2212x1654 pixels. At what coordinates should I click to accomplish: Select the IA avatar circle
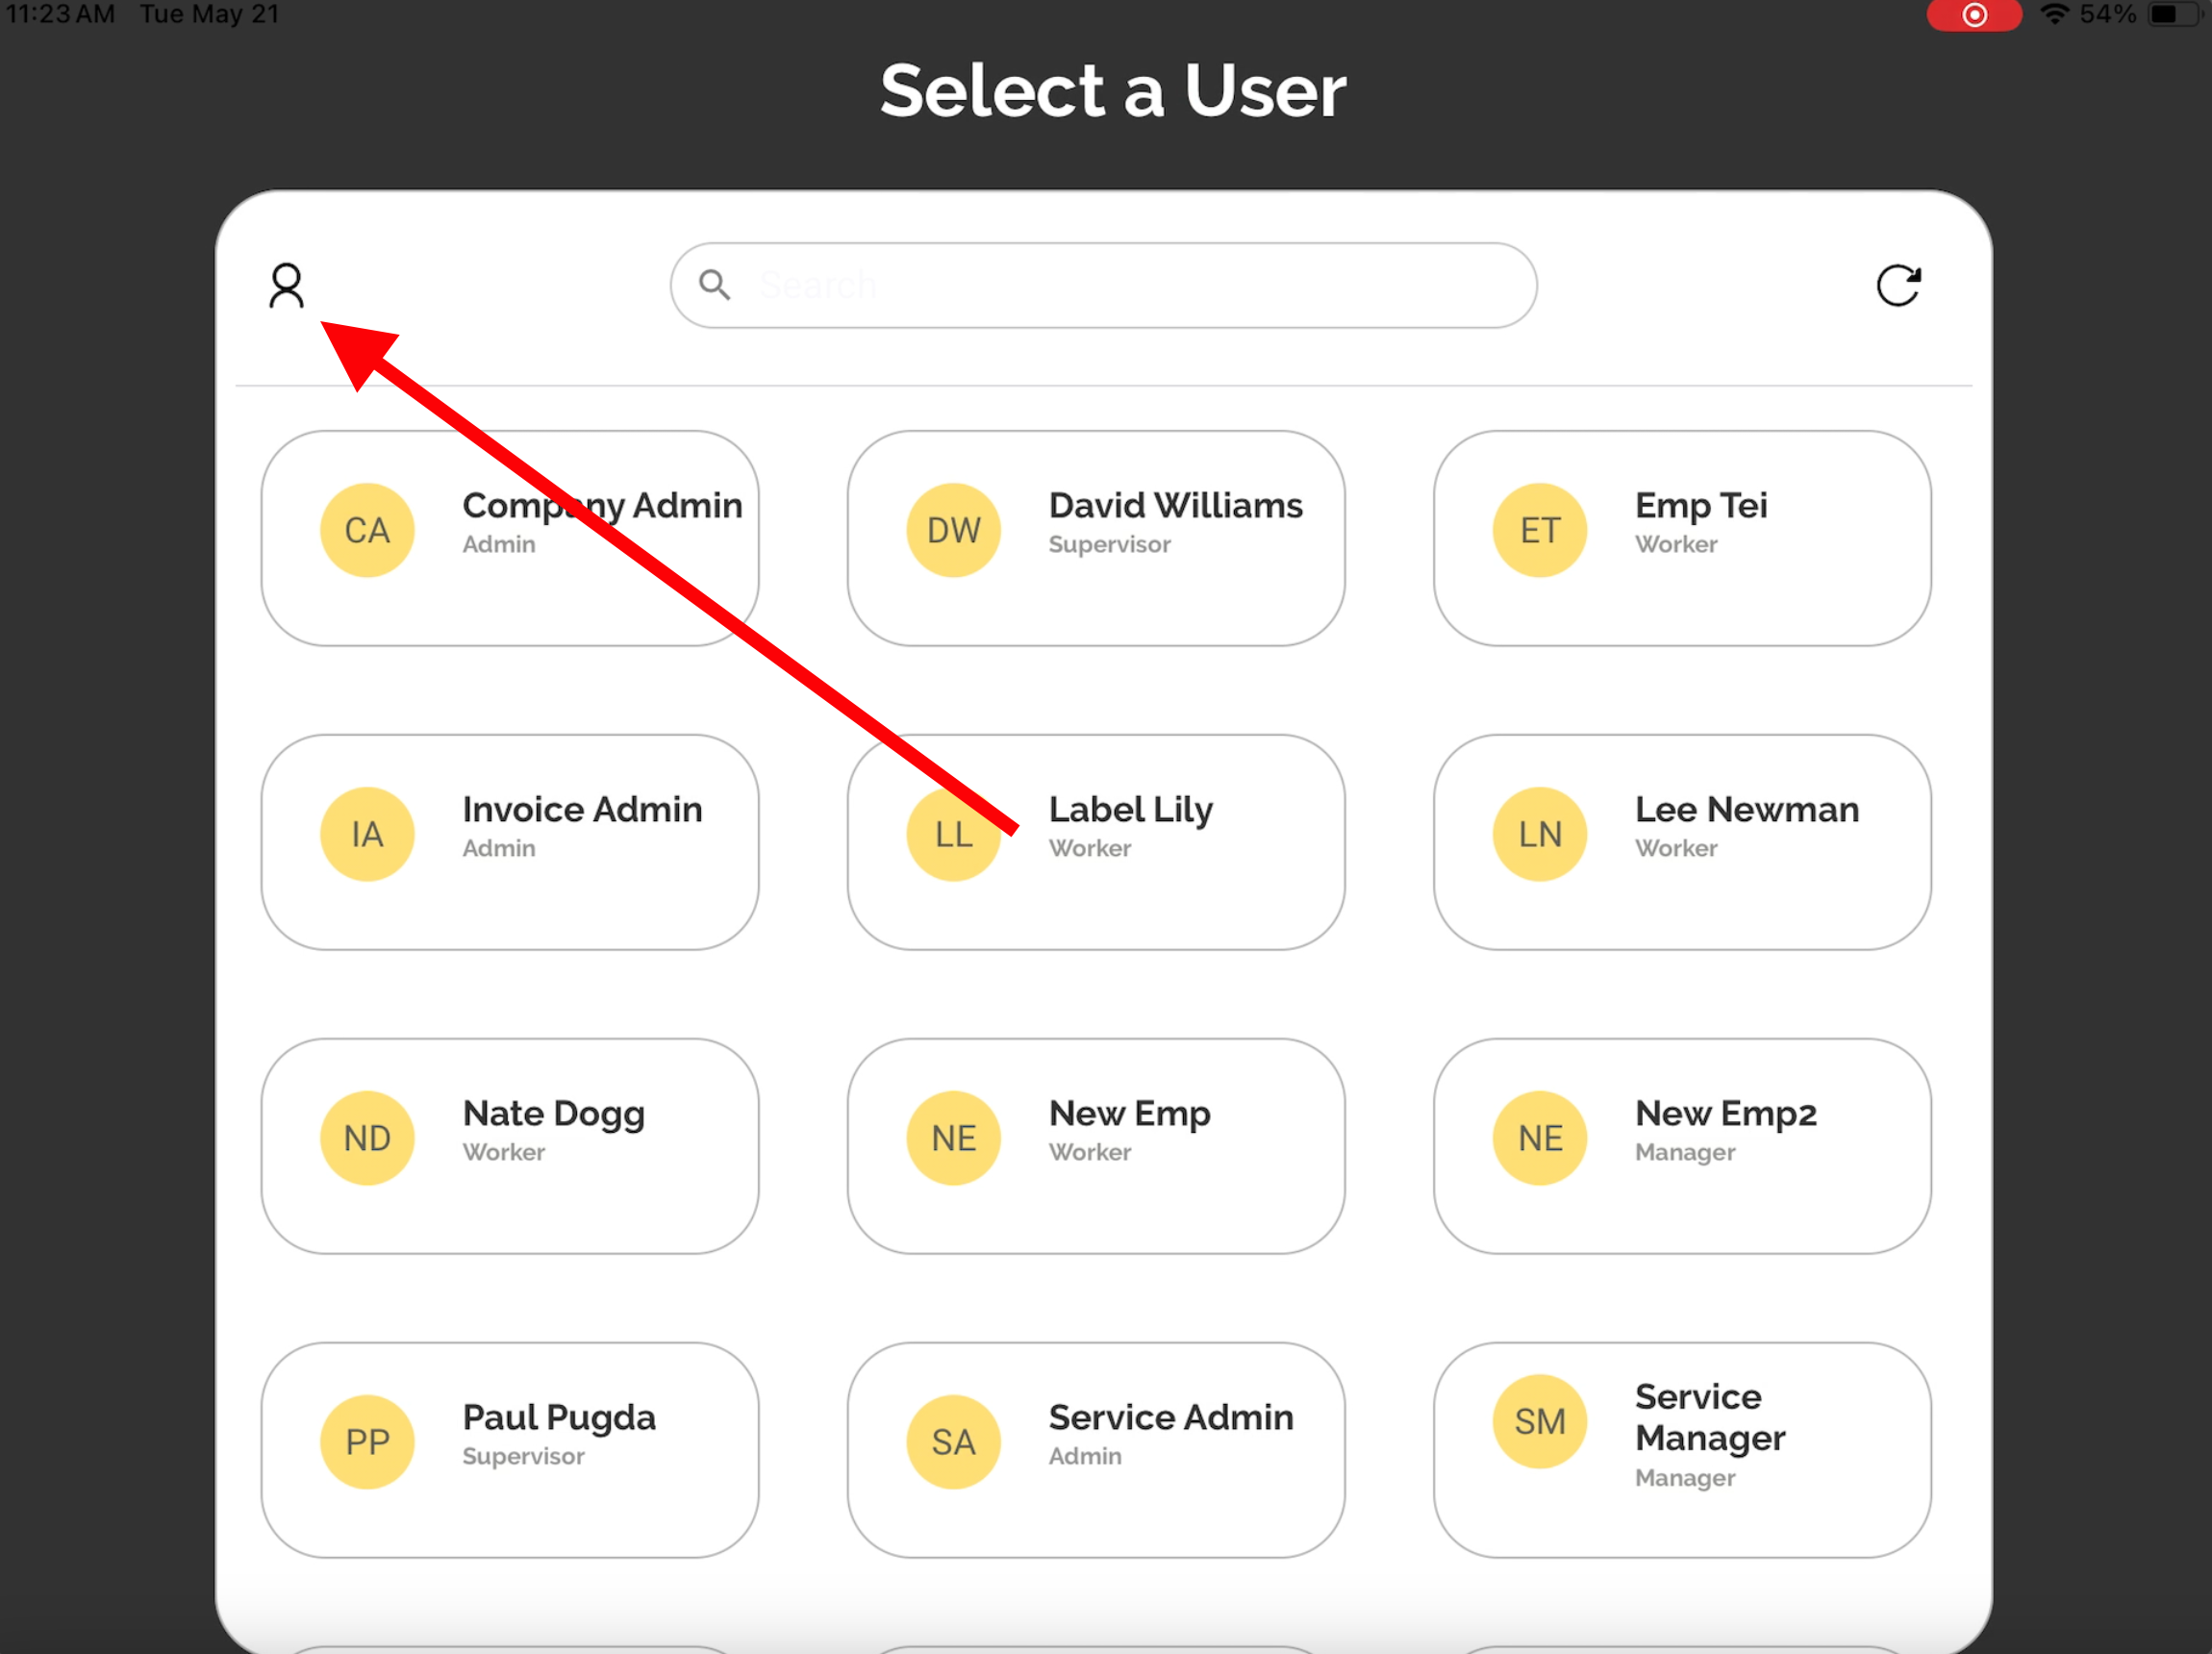coord(367,834)
